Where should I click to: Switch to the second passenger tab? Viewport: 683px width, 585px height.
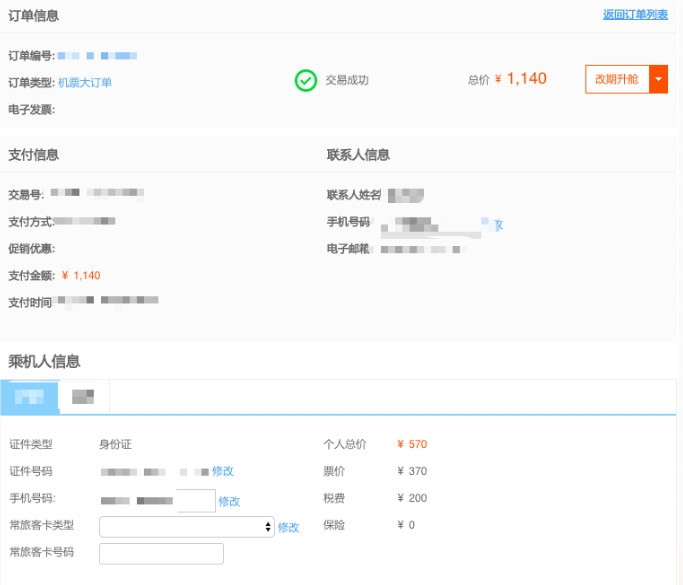(x=83, y=396)
